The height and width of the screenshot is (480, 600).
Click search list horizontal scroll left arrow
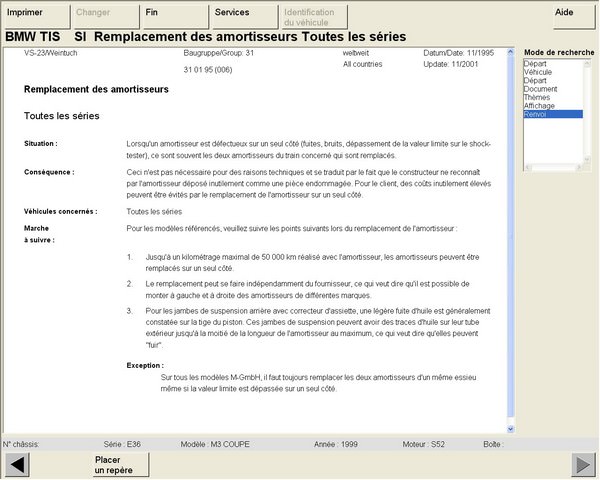pyautogui.click(x=527, y=167)
